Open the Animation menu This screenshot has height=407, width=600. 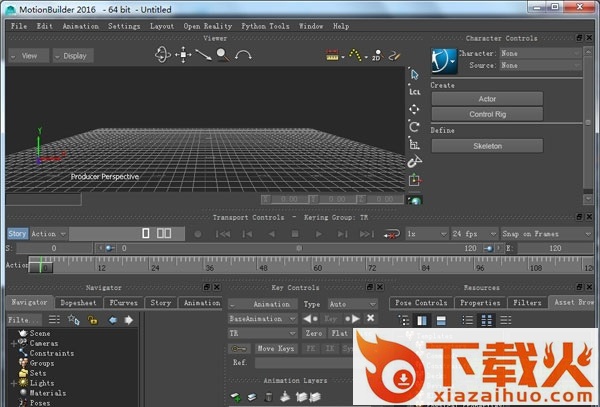[80, 26]
